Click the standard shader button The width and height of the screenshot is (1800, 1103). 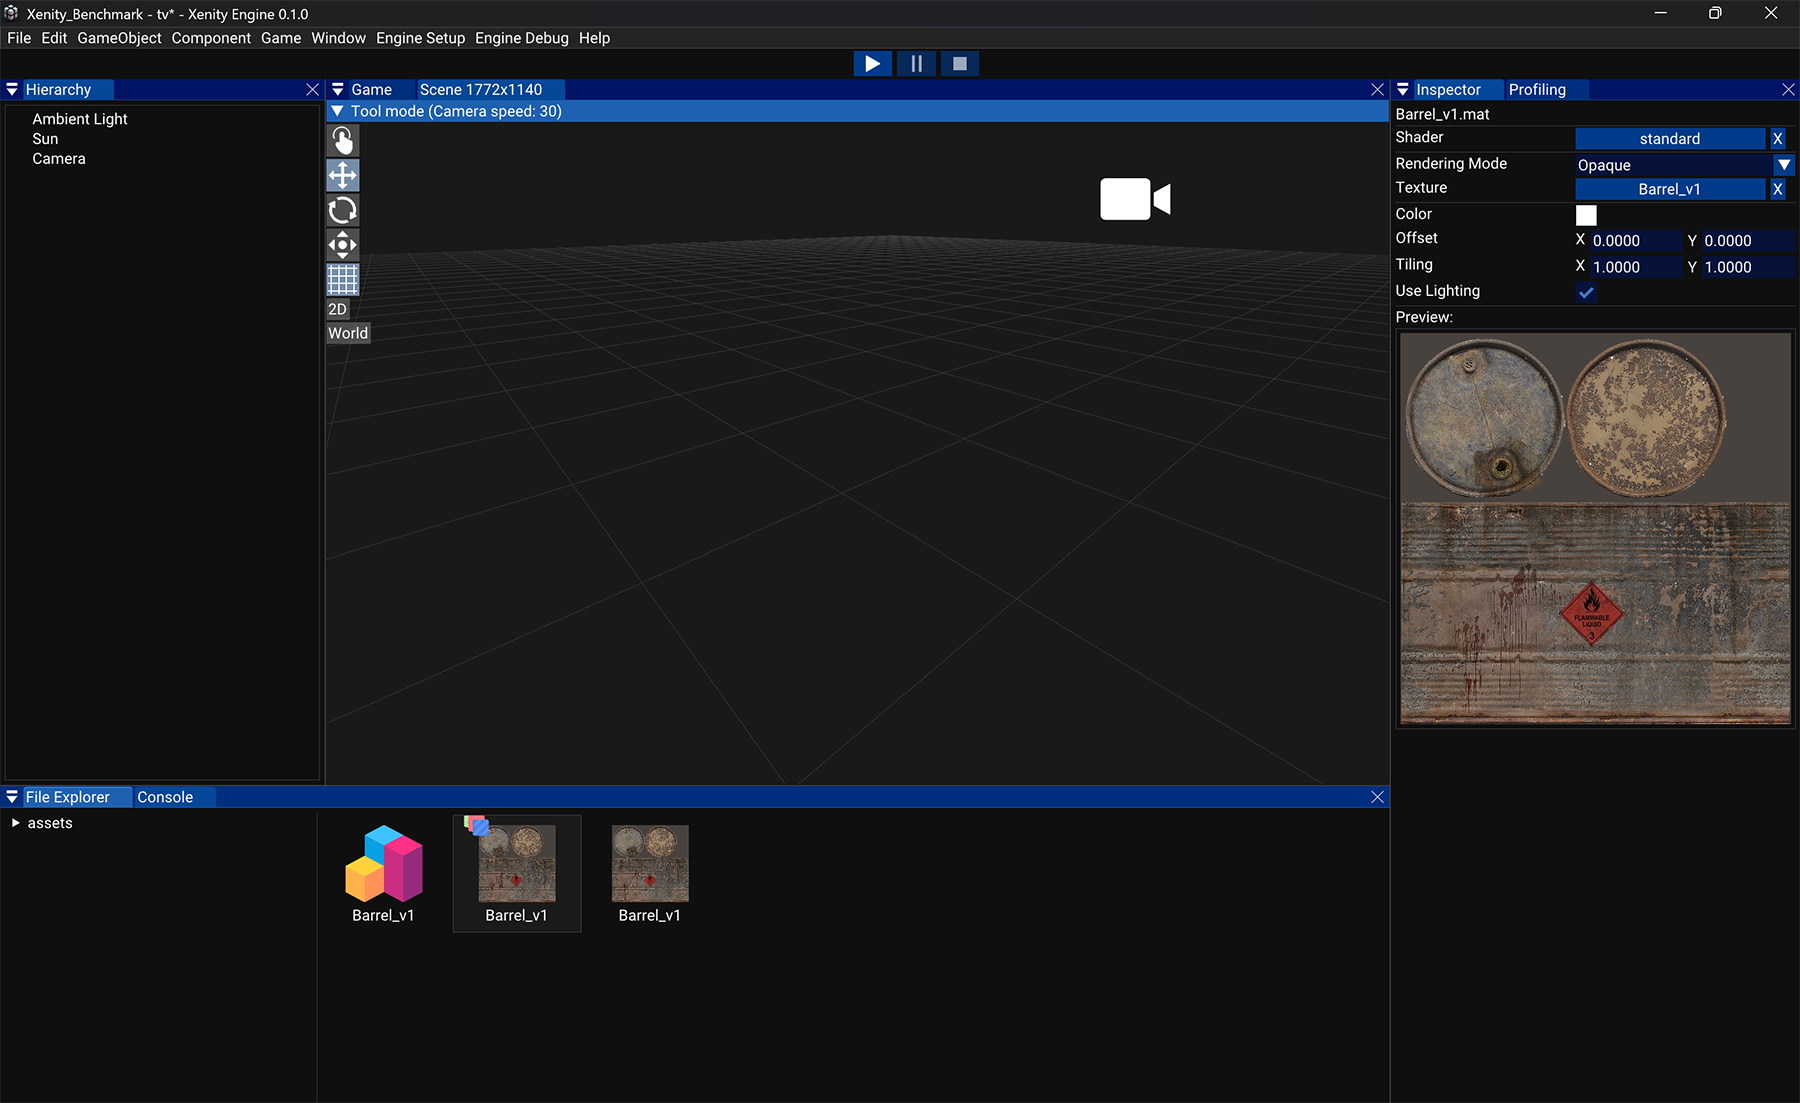click(1670, 139)
